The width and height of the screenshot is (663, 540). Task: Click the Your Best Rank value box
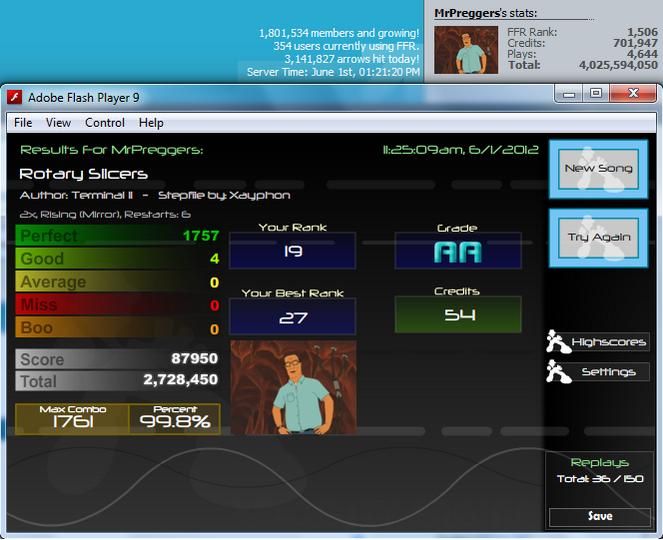tap(293, 317)
